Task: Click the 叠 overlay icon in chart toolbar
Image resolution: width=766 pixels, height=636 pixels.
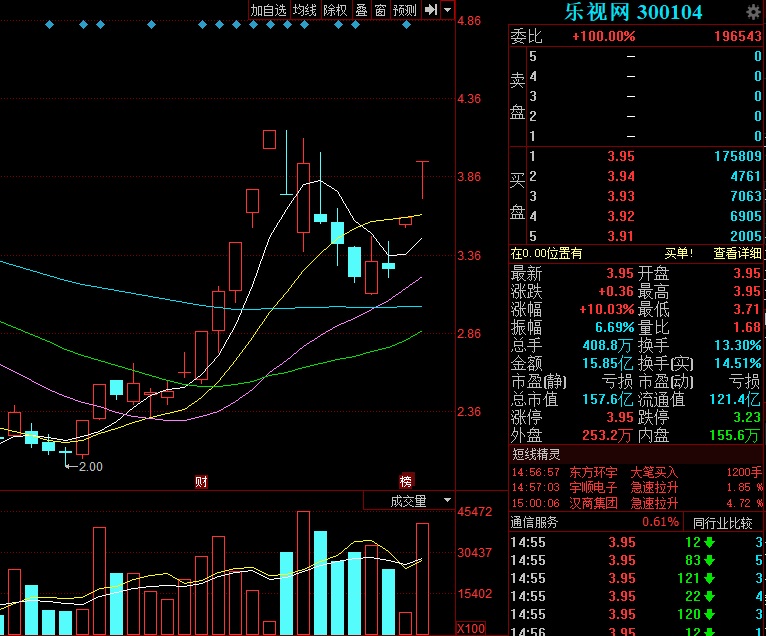Action: point(362,10)
